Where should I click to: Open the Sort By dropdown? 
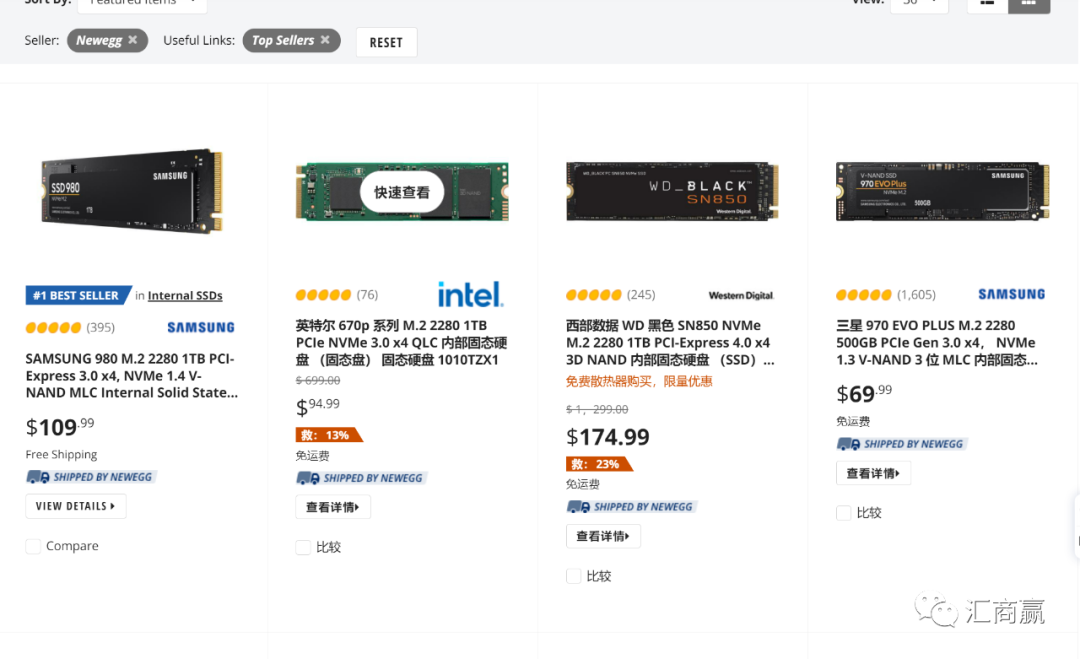tap(142, 3)
